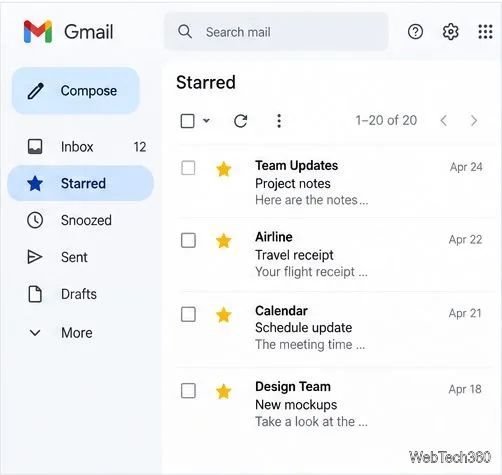This screenshot has height=475, width=502.
Task: Click 'Take a look at the ...' preview
Action: [x=311, y=422]
